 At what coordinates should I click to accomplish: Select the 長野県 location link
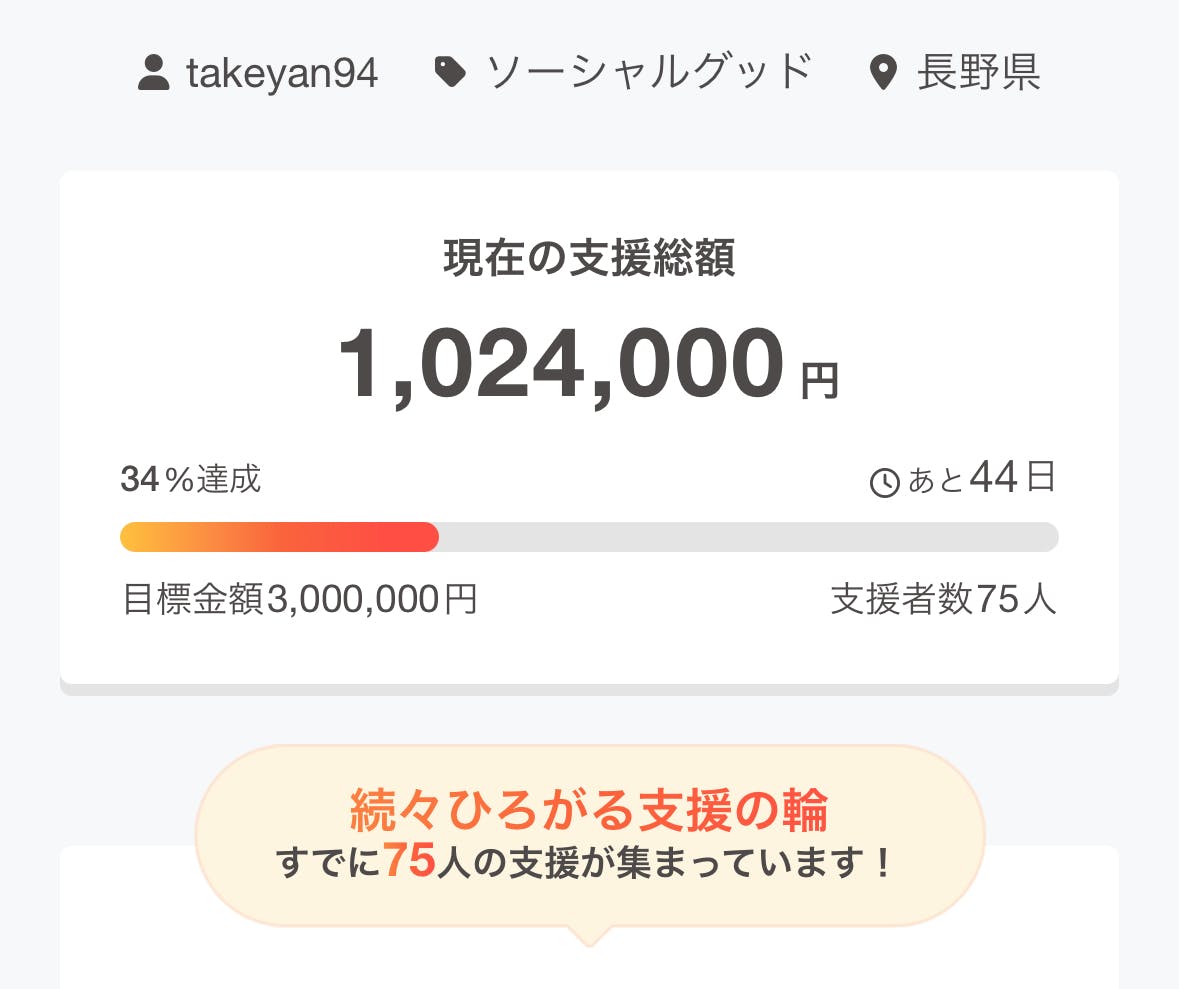[978, 73]
